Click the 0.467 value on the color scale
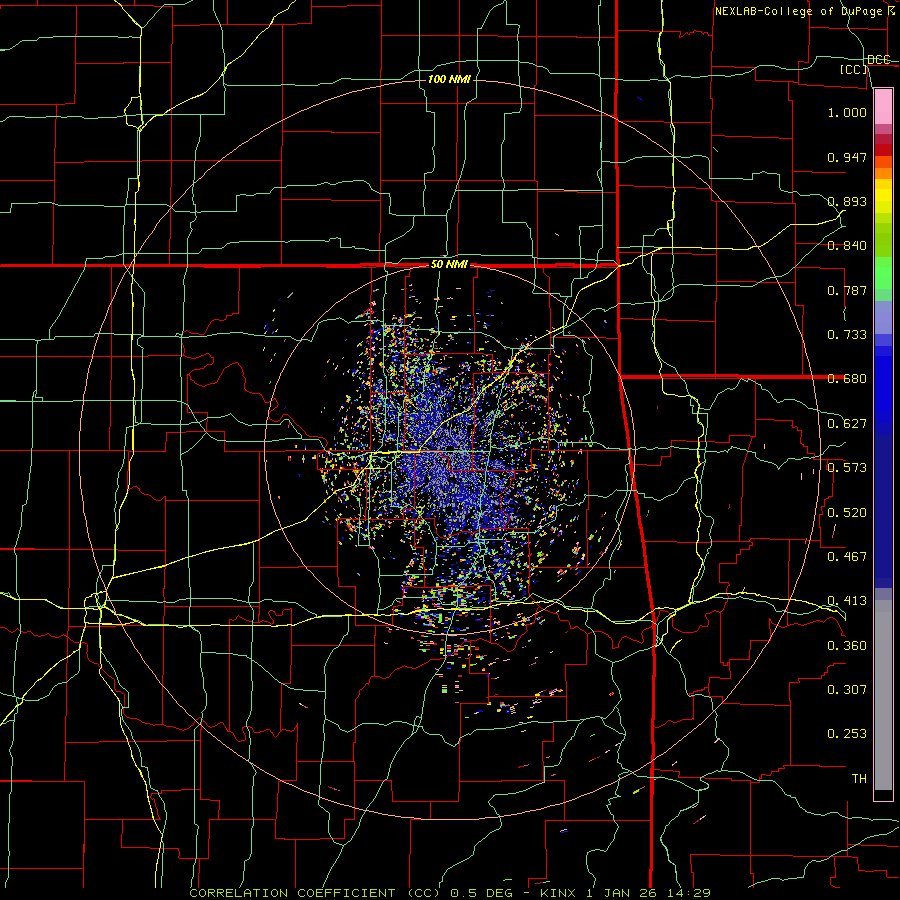Image resolution: width=900 pixels, height=900 pixels. coord(847,557)
